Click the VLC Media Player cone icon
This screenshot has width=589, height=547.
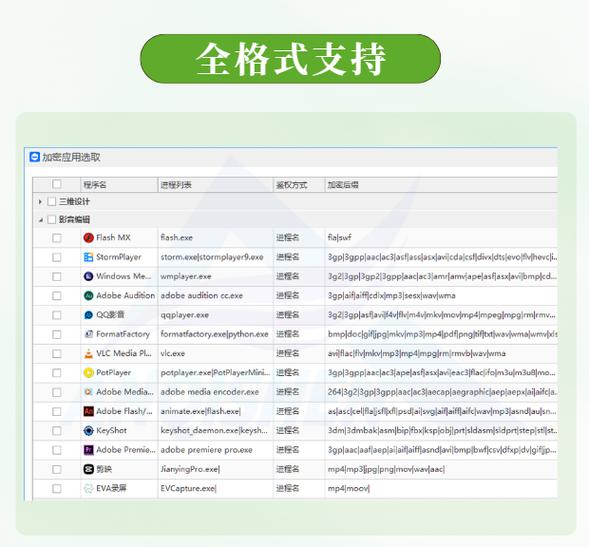pos(88,354)
